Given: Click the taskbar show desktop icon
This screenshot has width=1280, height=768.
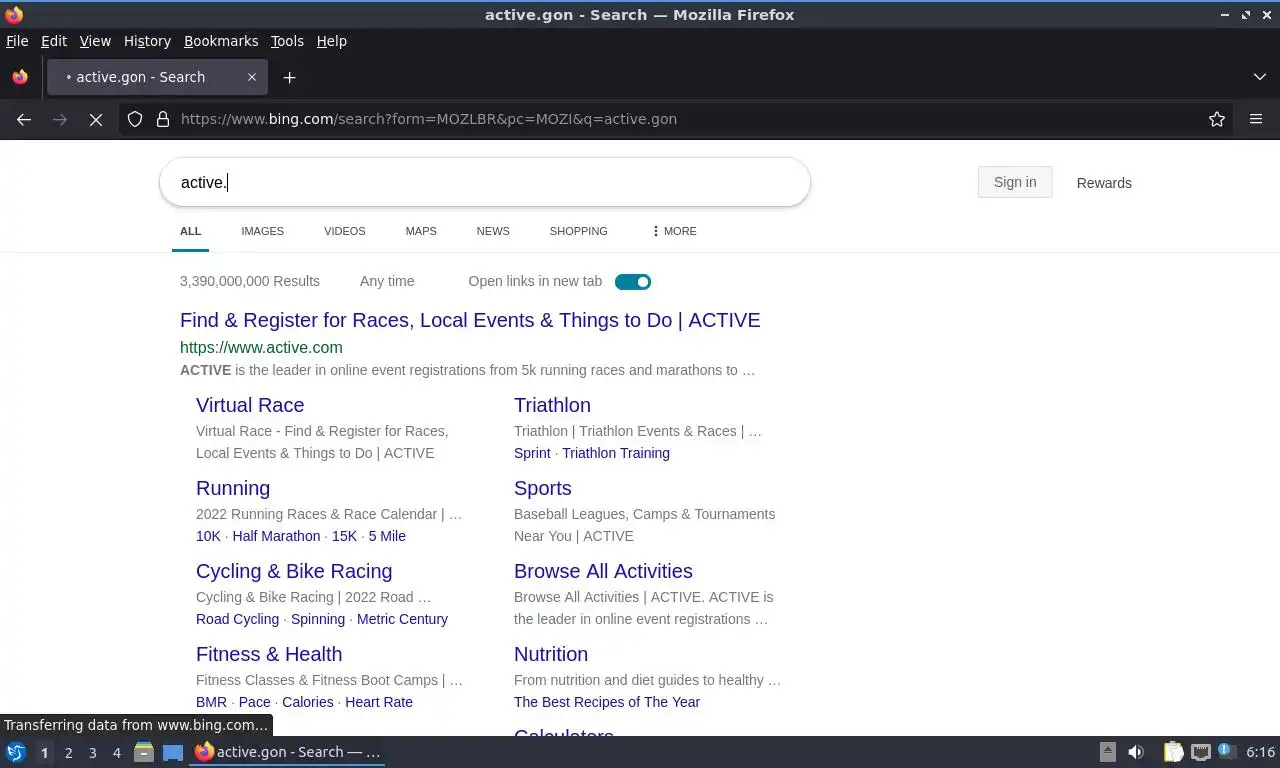Looking at the screenshot, I should 172,752.
